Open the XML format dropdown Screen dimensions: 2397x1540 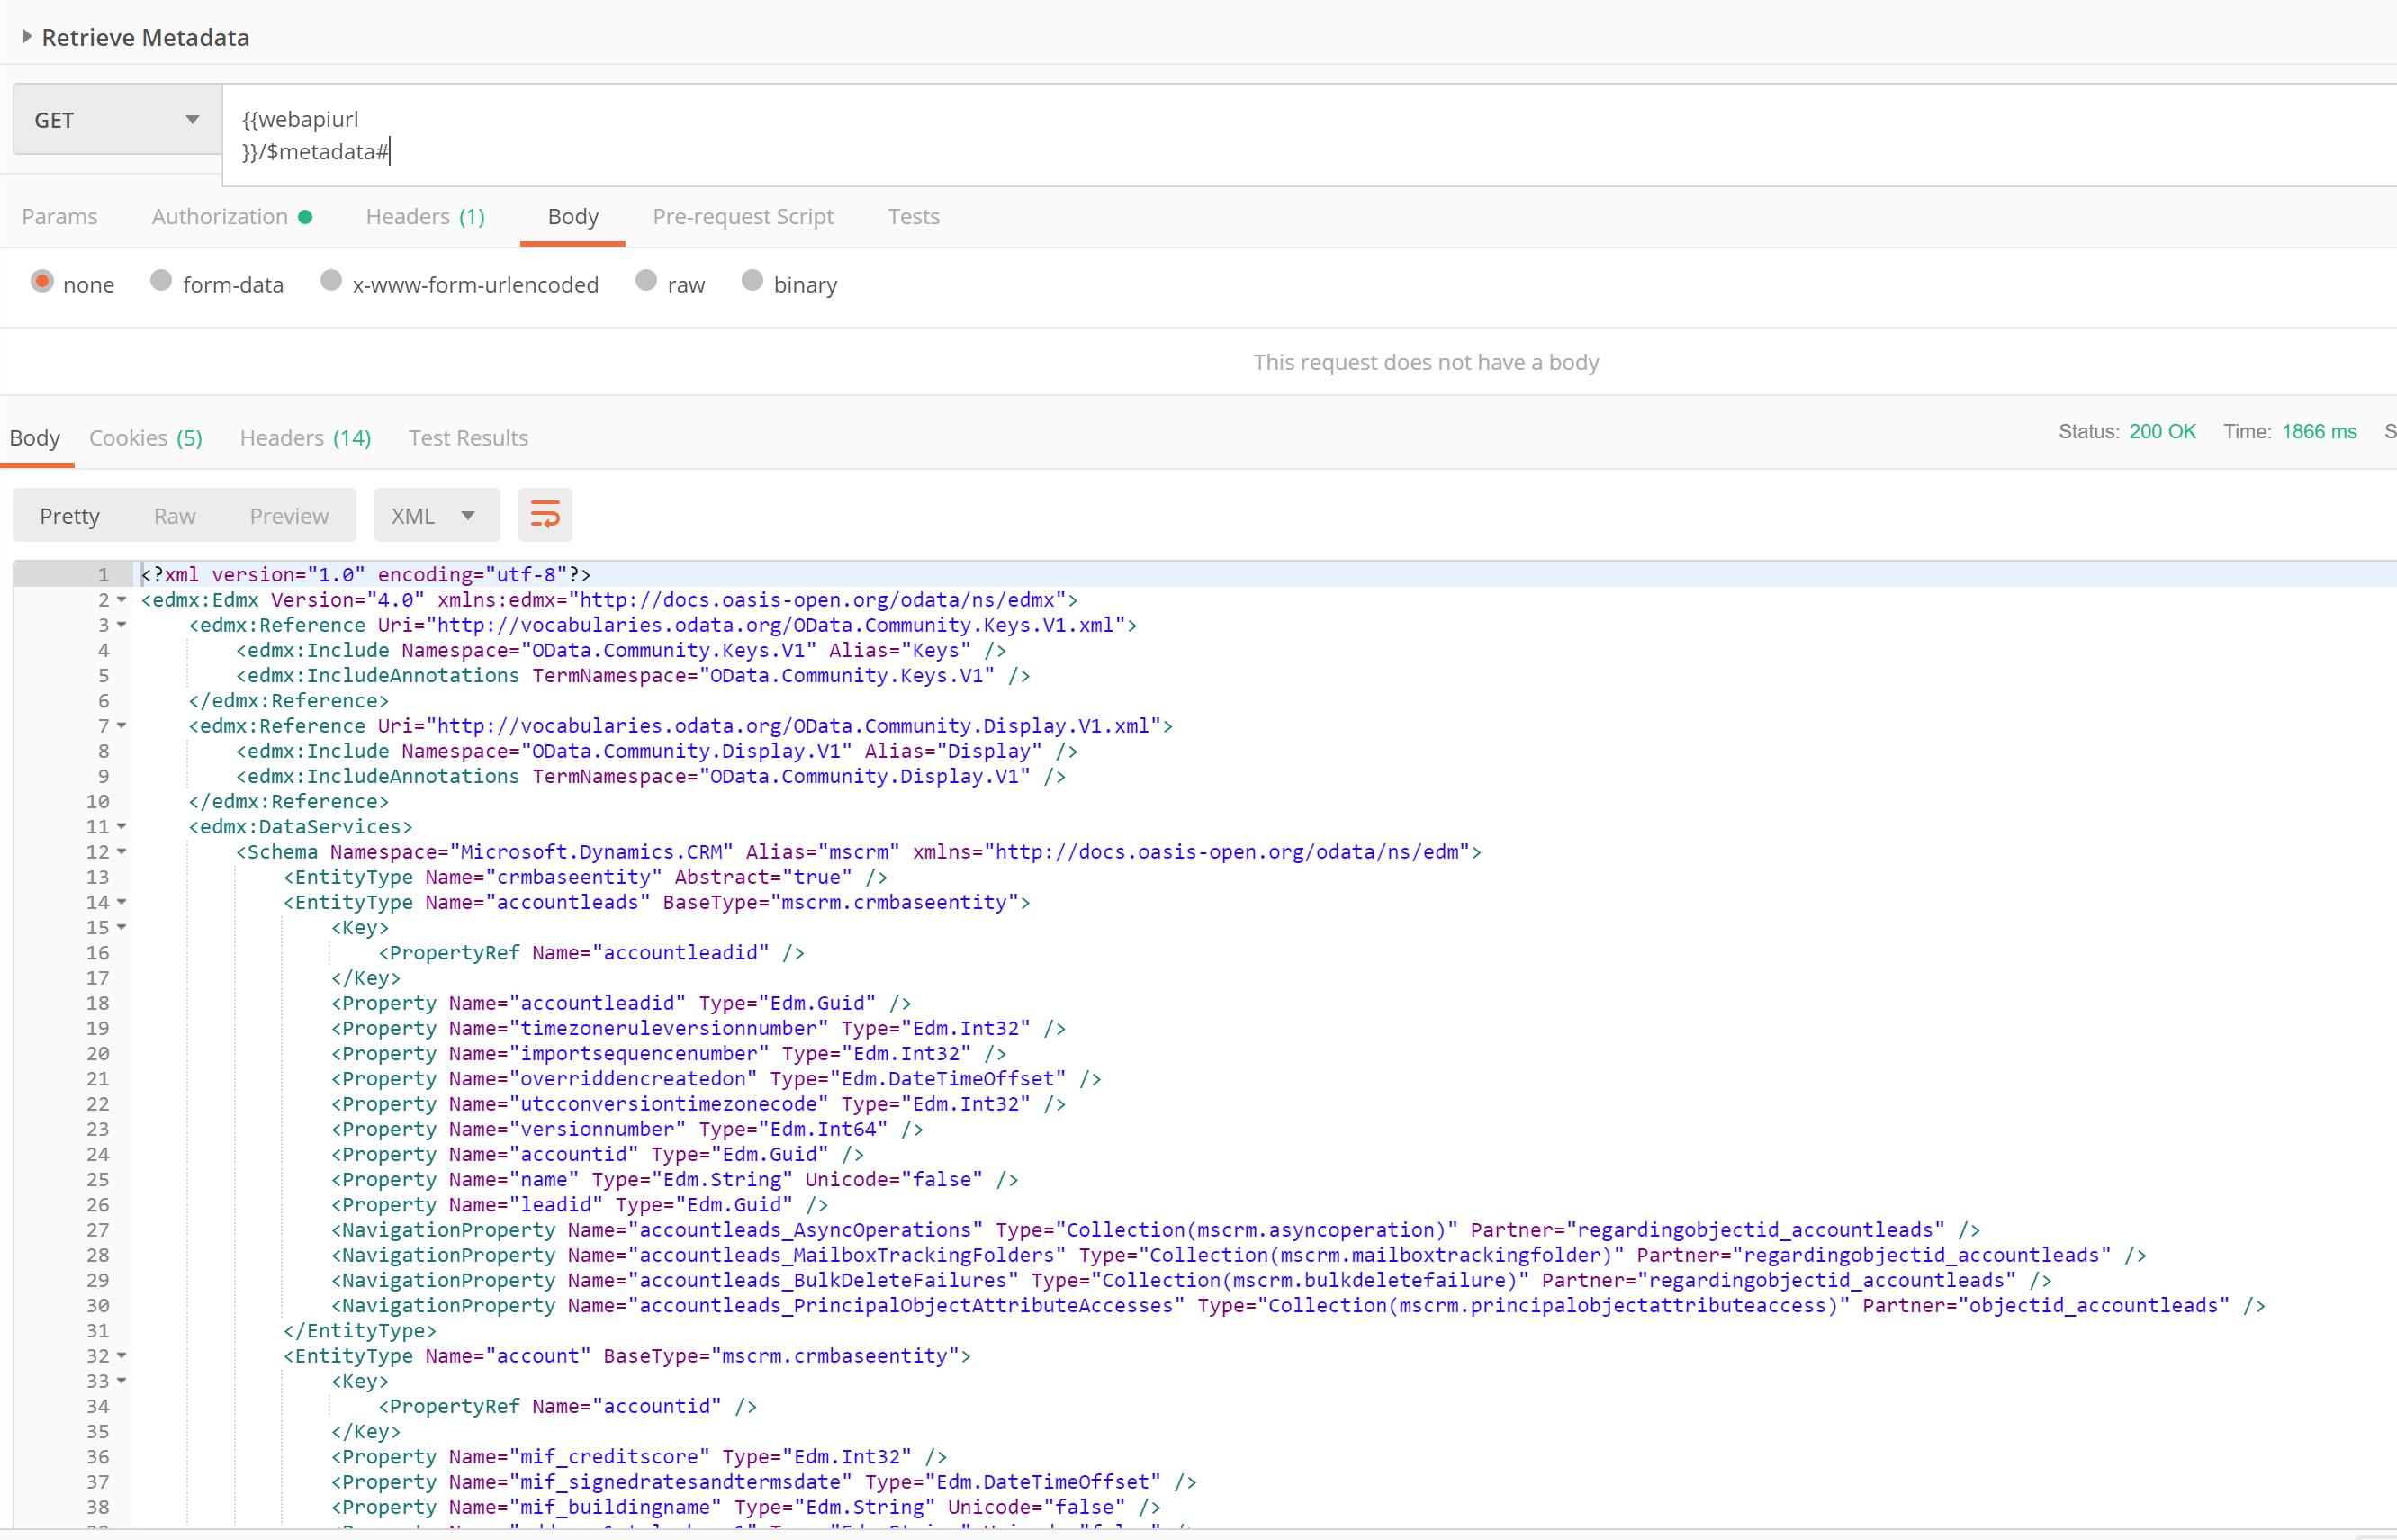coord(436,516)
